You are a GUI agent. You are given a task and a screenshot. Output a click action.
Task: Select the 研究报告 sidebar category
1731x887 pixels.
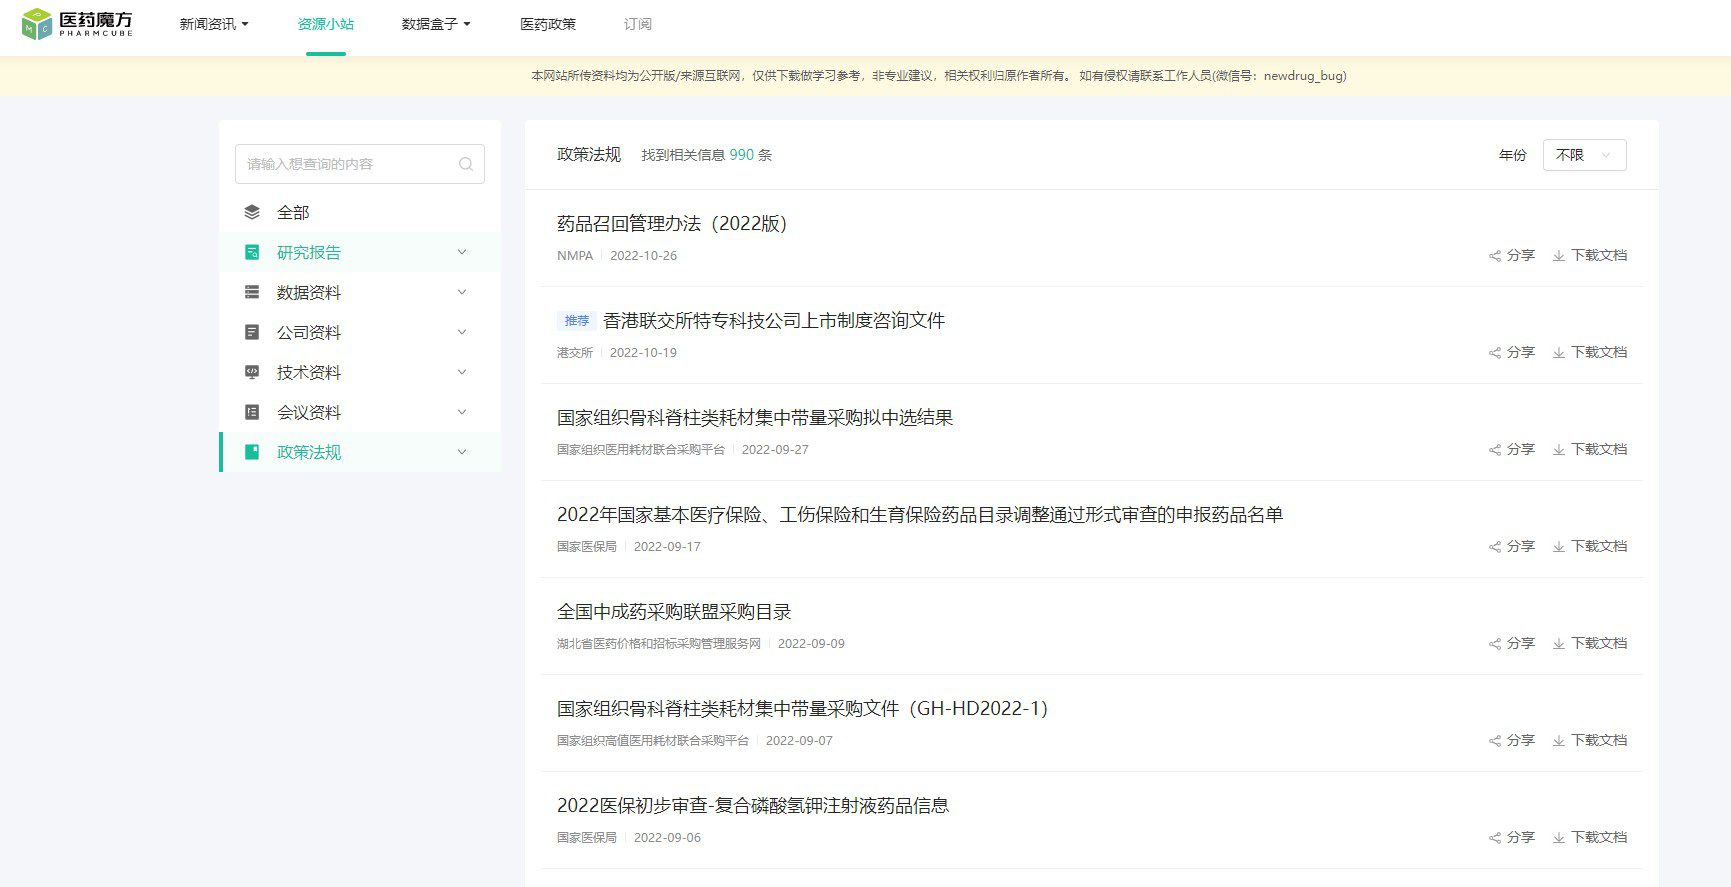(360, 252)
